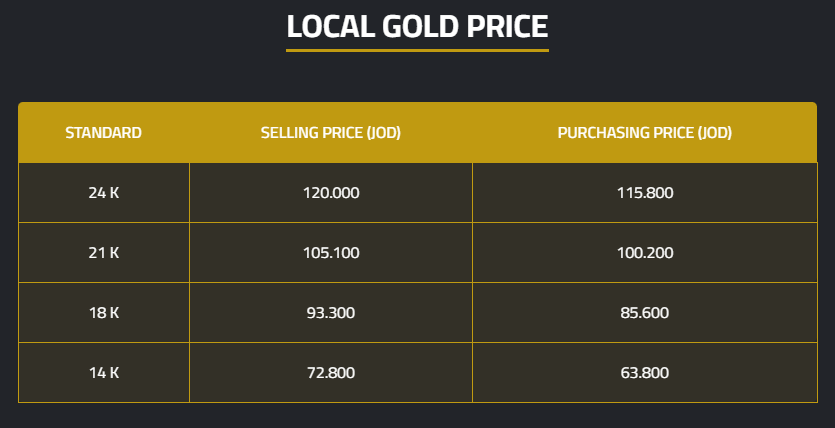Click the word PRICE in the title
Image resolution: width=835 pixels, height=428 pixels.
506,26
